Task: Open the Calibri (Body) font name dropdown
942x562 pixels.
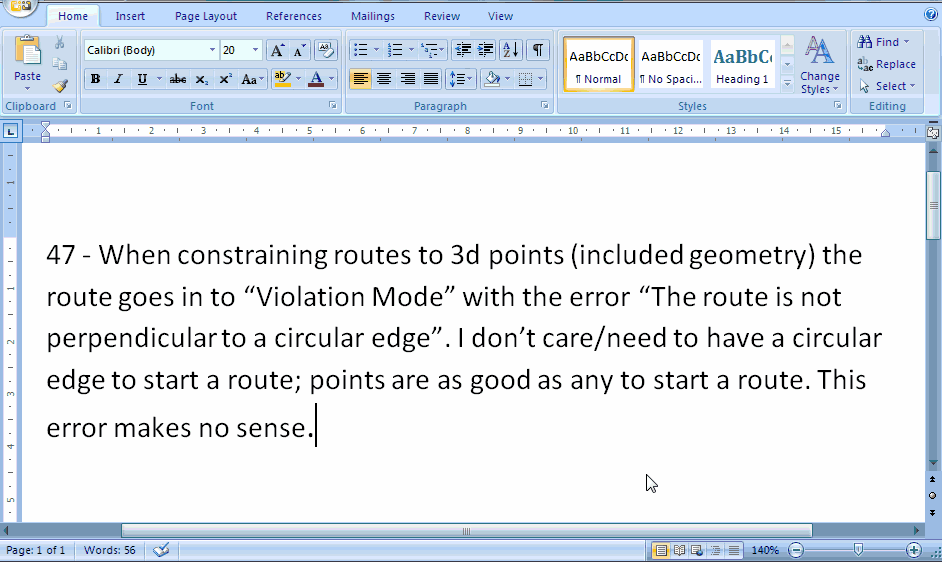Action: [x=212, y=50]
